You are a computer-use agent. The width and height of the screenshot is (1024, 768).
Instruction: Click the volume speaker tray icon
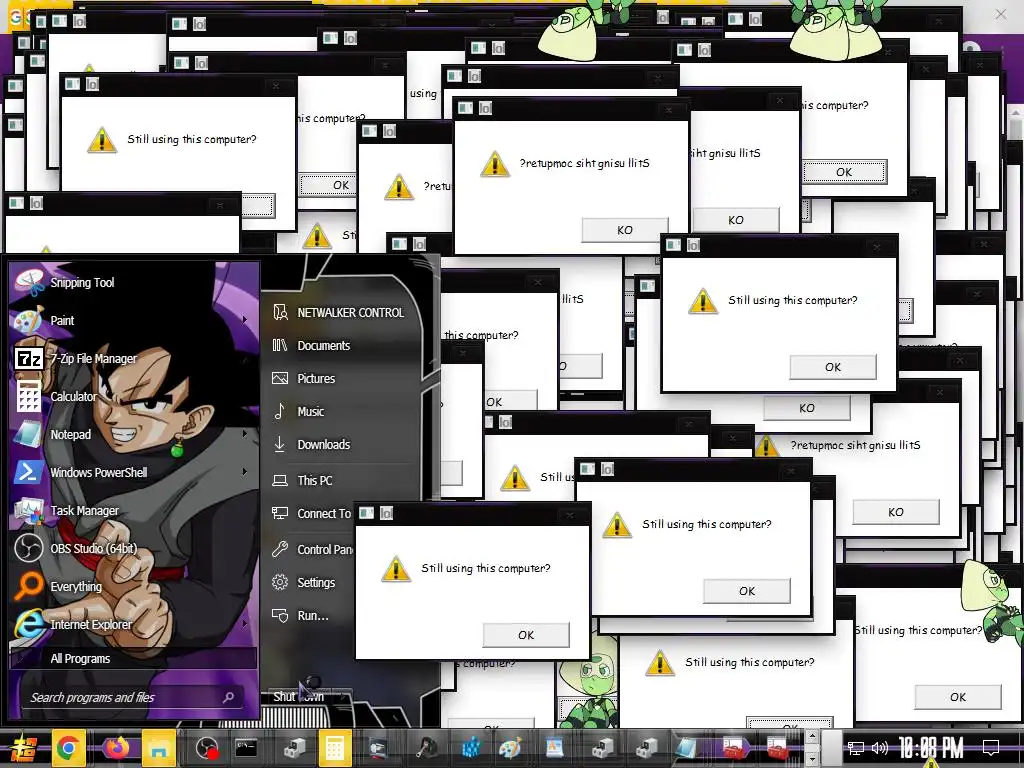pyautogui.click(x=879, y=748)
